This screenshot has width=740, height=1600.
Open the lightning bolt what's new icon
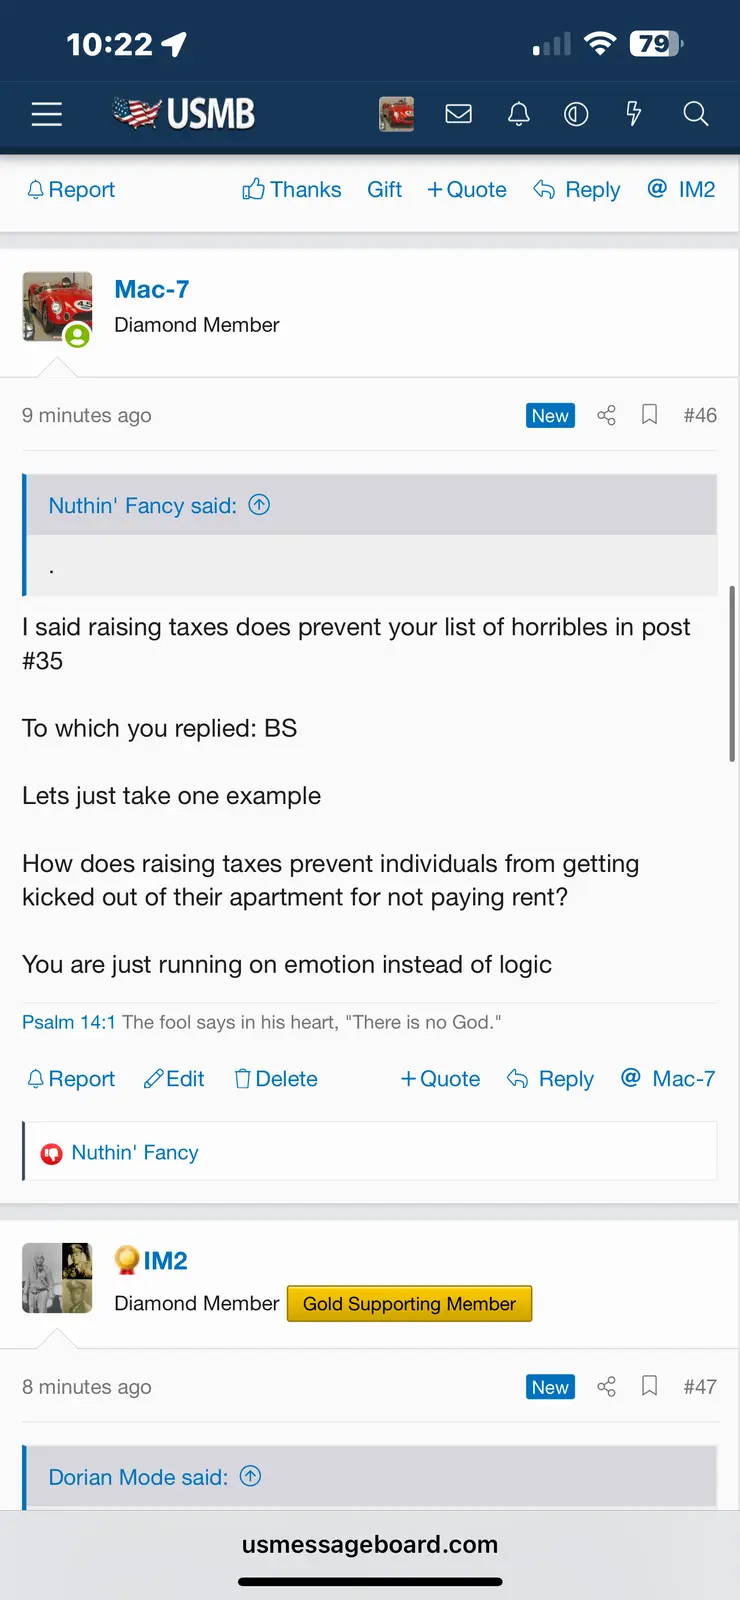point(633,114)
